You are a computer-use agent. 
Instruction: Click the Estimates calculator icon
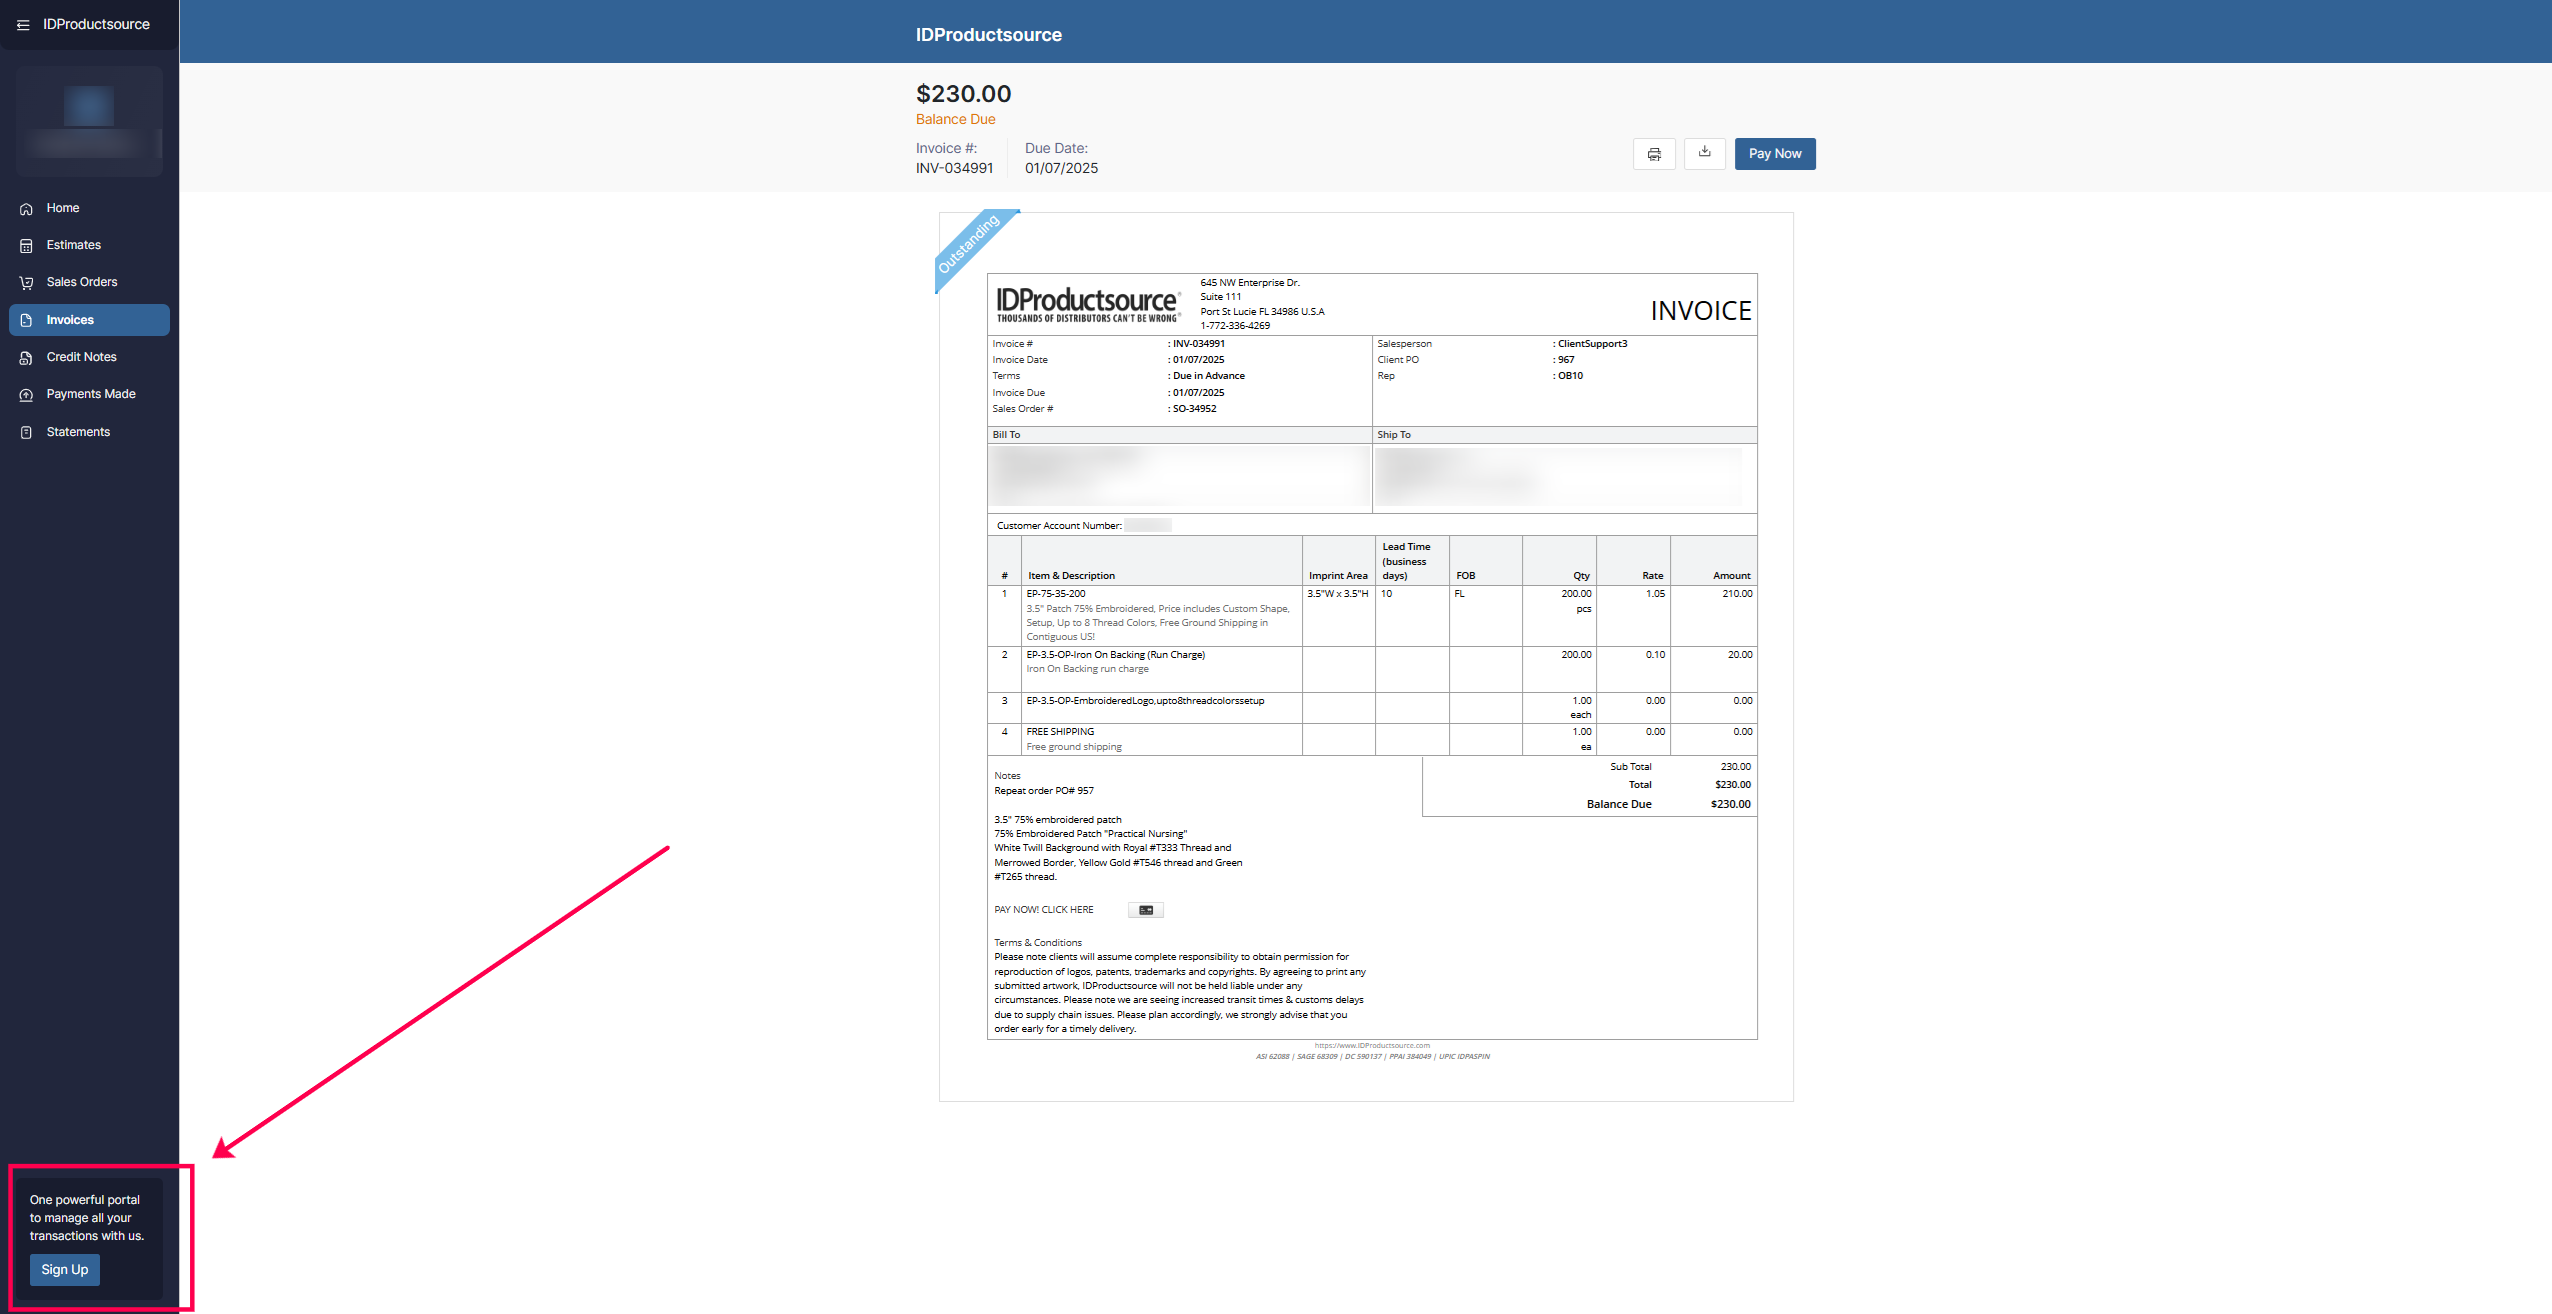click(x=27, y=246)
